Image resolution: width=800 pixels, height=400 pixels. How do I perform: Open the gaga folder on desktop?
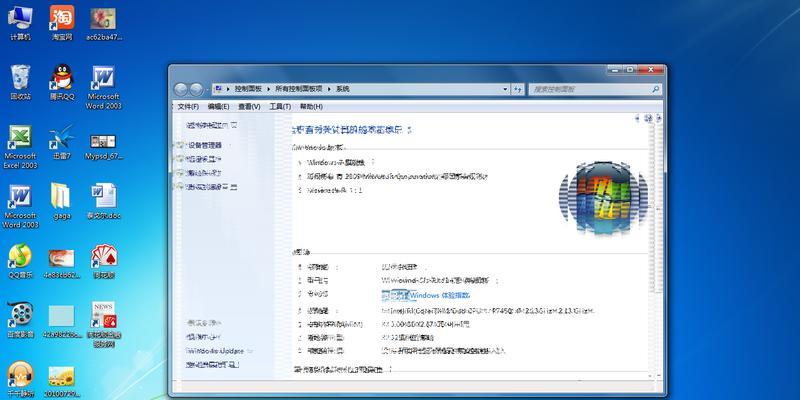[61, 202]
